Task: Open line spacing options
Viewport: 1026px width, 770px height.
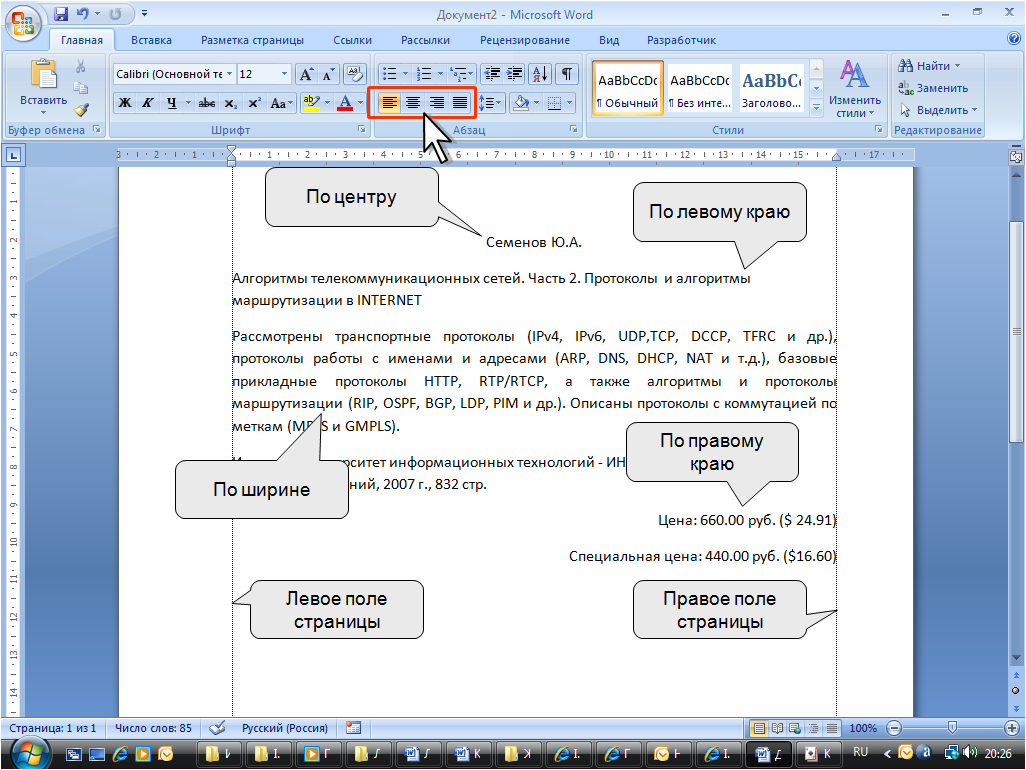Action: point(489,103)
